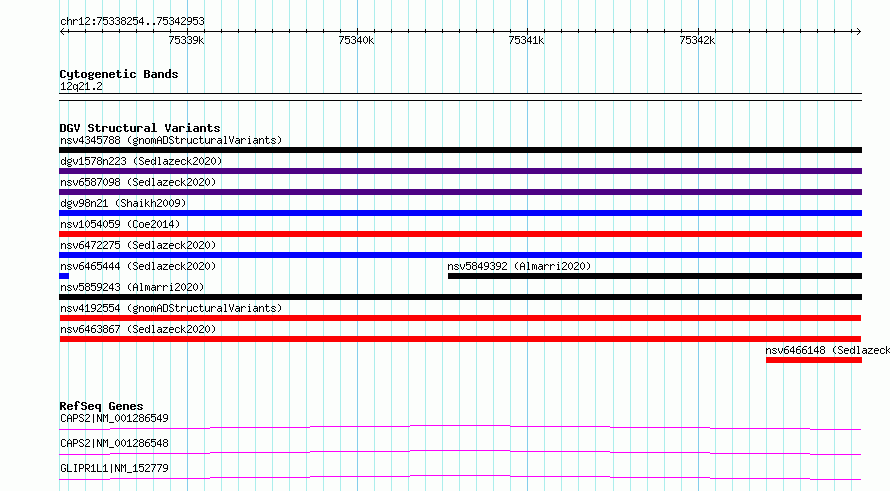Click the magenta line under CAPS2|NM_001286549

(x=460, y=427)
